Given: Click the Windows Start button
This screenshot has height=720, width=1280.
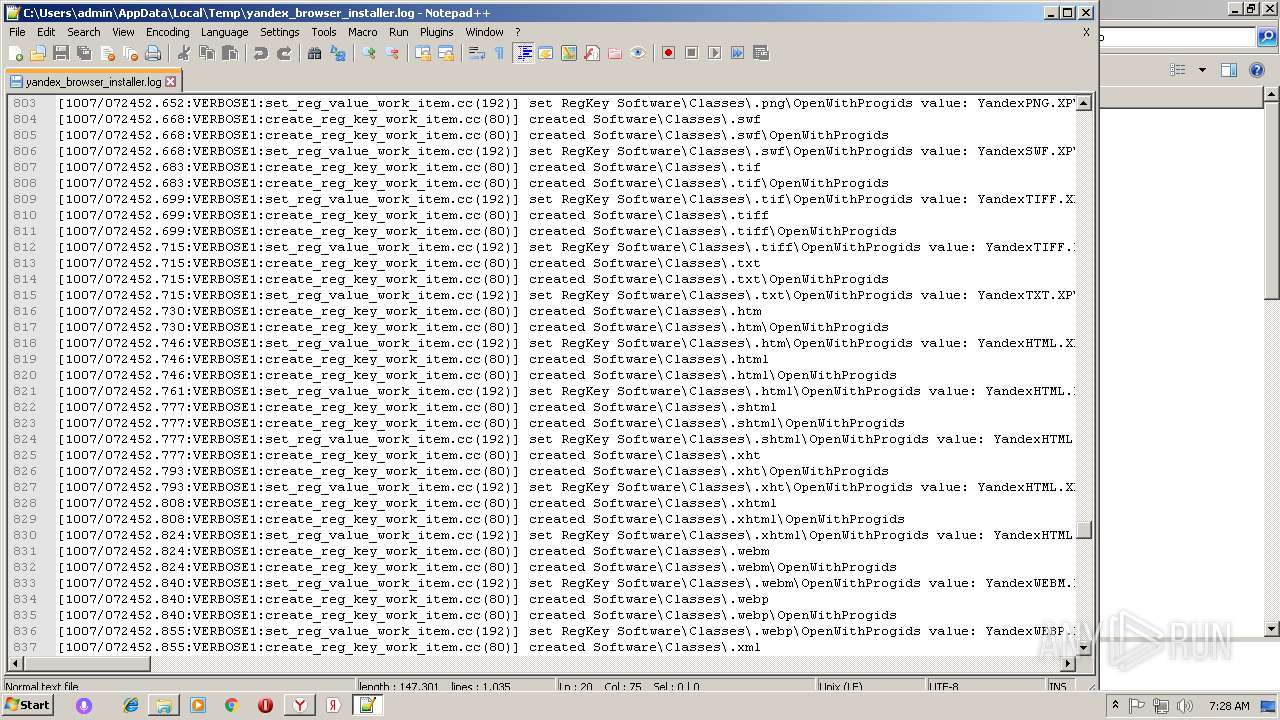Looking at the screenshot, I should pyautogui.click(x=28, y=705).
